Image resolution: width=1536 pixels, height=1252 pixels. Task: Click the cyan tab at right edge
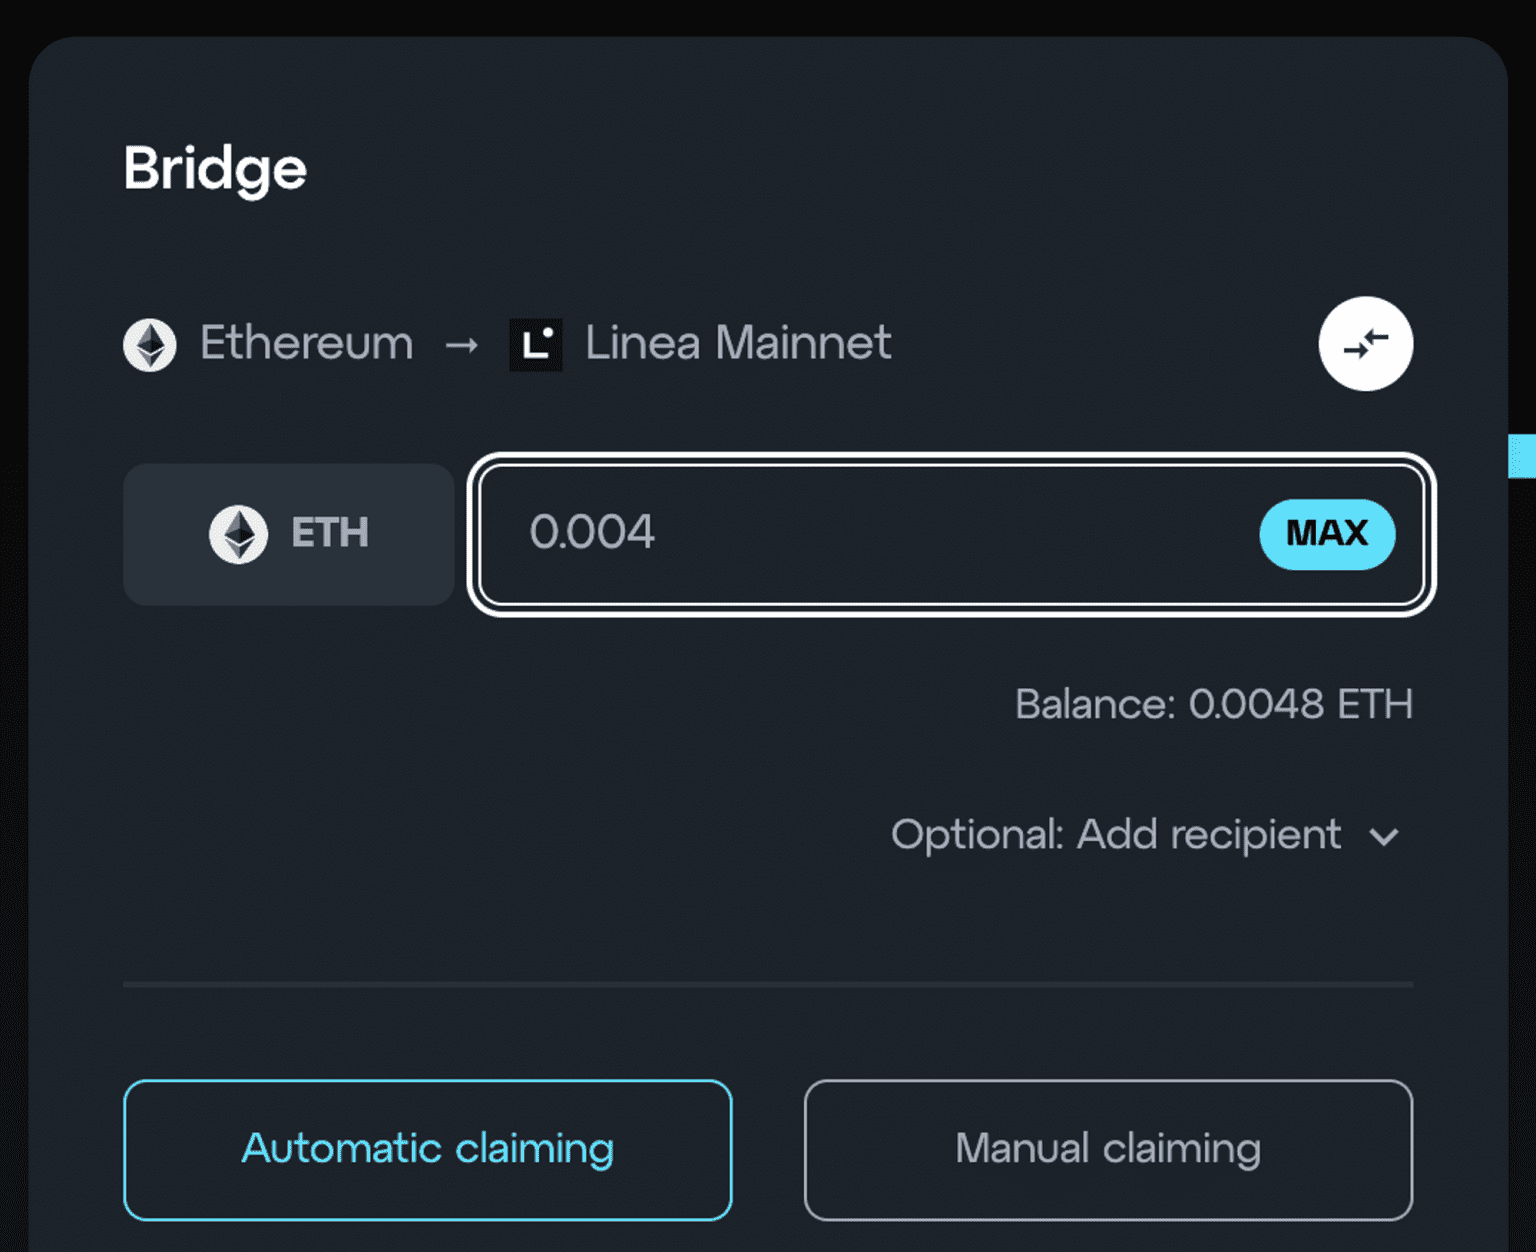1522,456
